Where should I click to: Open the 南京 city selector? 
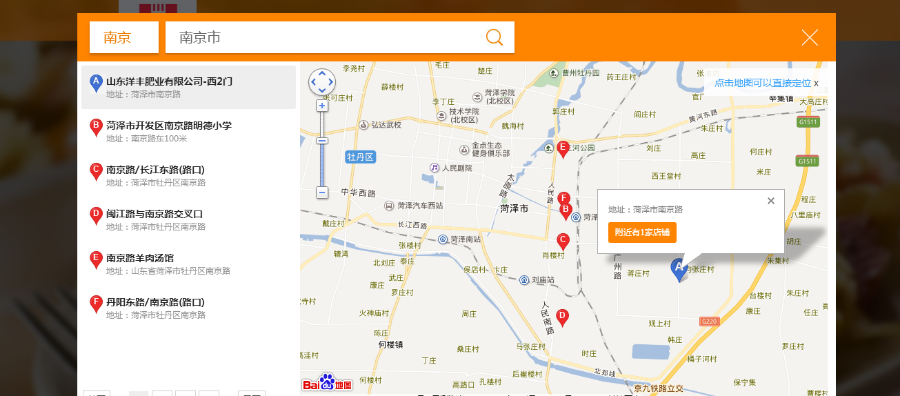(x=124, y=37)
